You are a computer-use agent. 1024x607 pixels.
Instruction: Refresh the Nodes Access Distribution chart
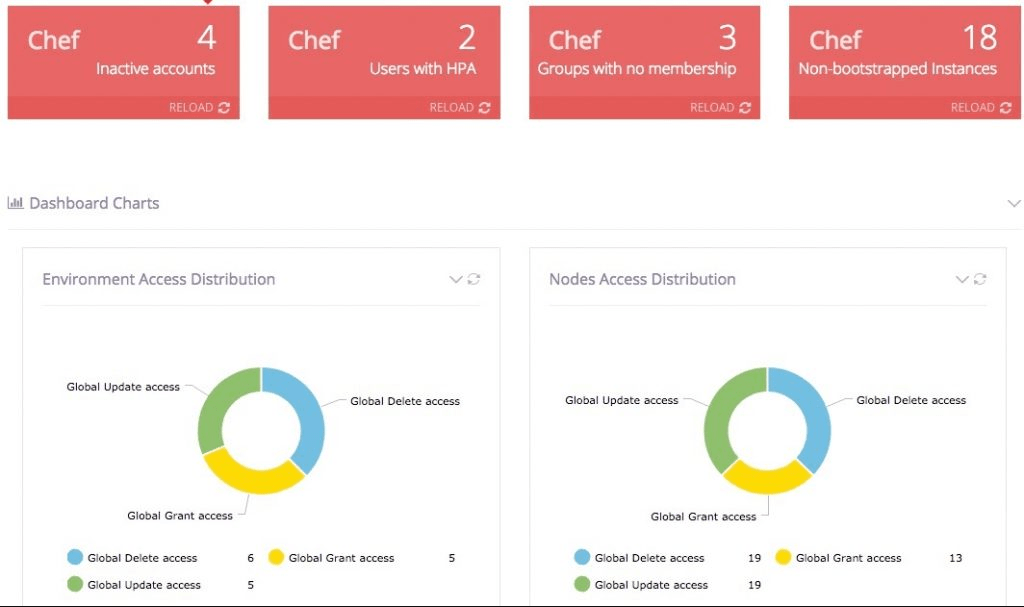(x=981, y=280)
